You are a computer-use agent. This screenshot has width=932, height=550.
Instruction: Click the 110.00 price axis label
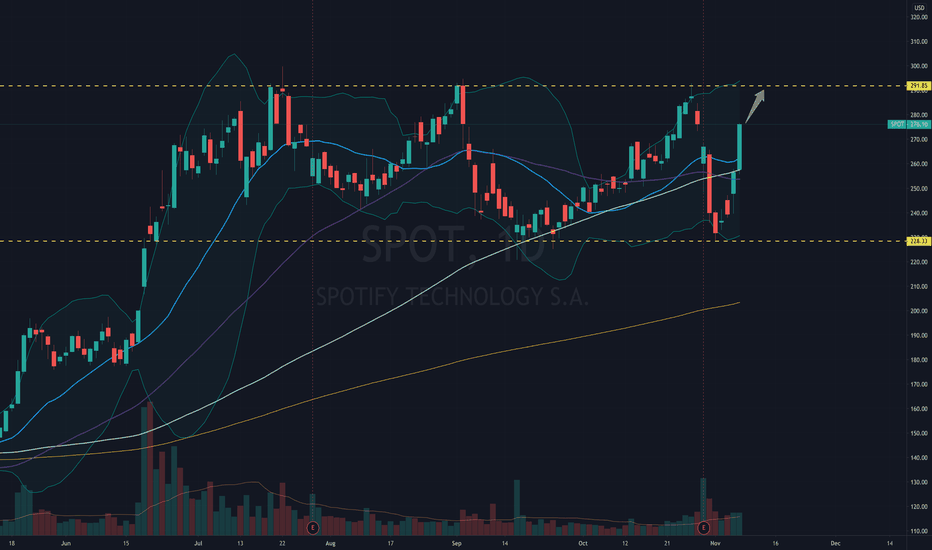tap(918, 531)
